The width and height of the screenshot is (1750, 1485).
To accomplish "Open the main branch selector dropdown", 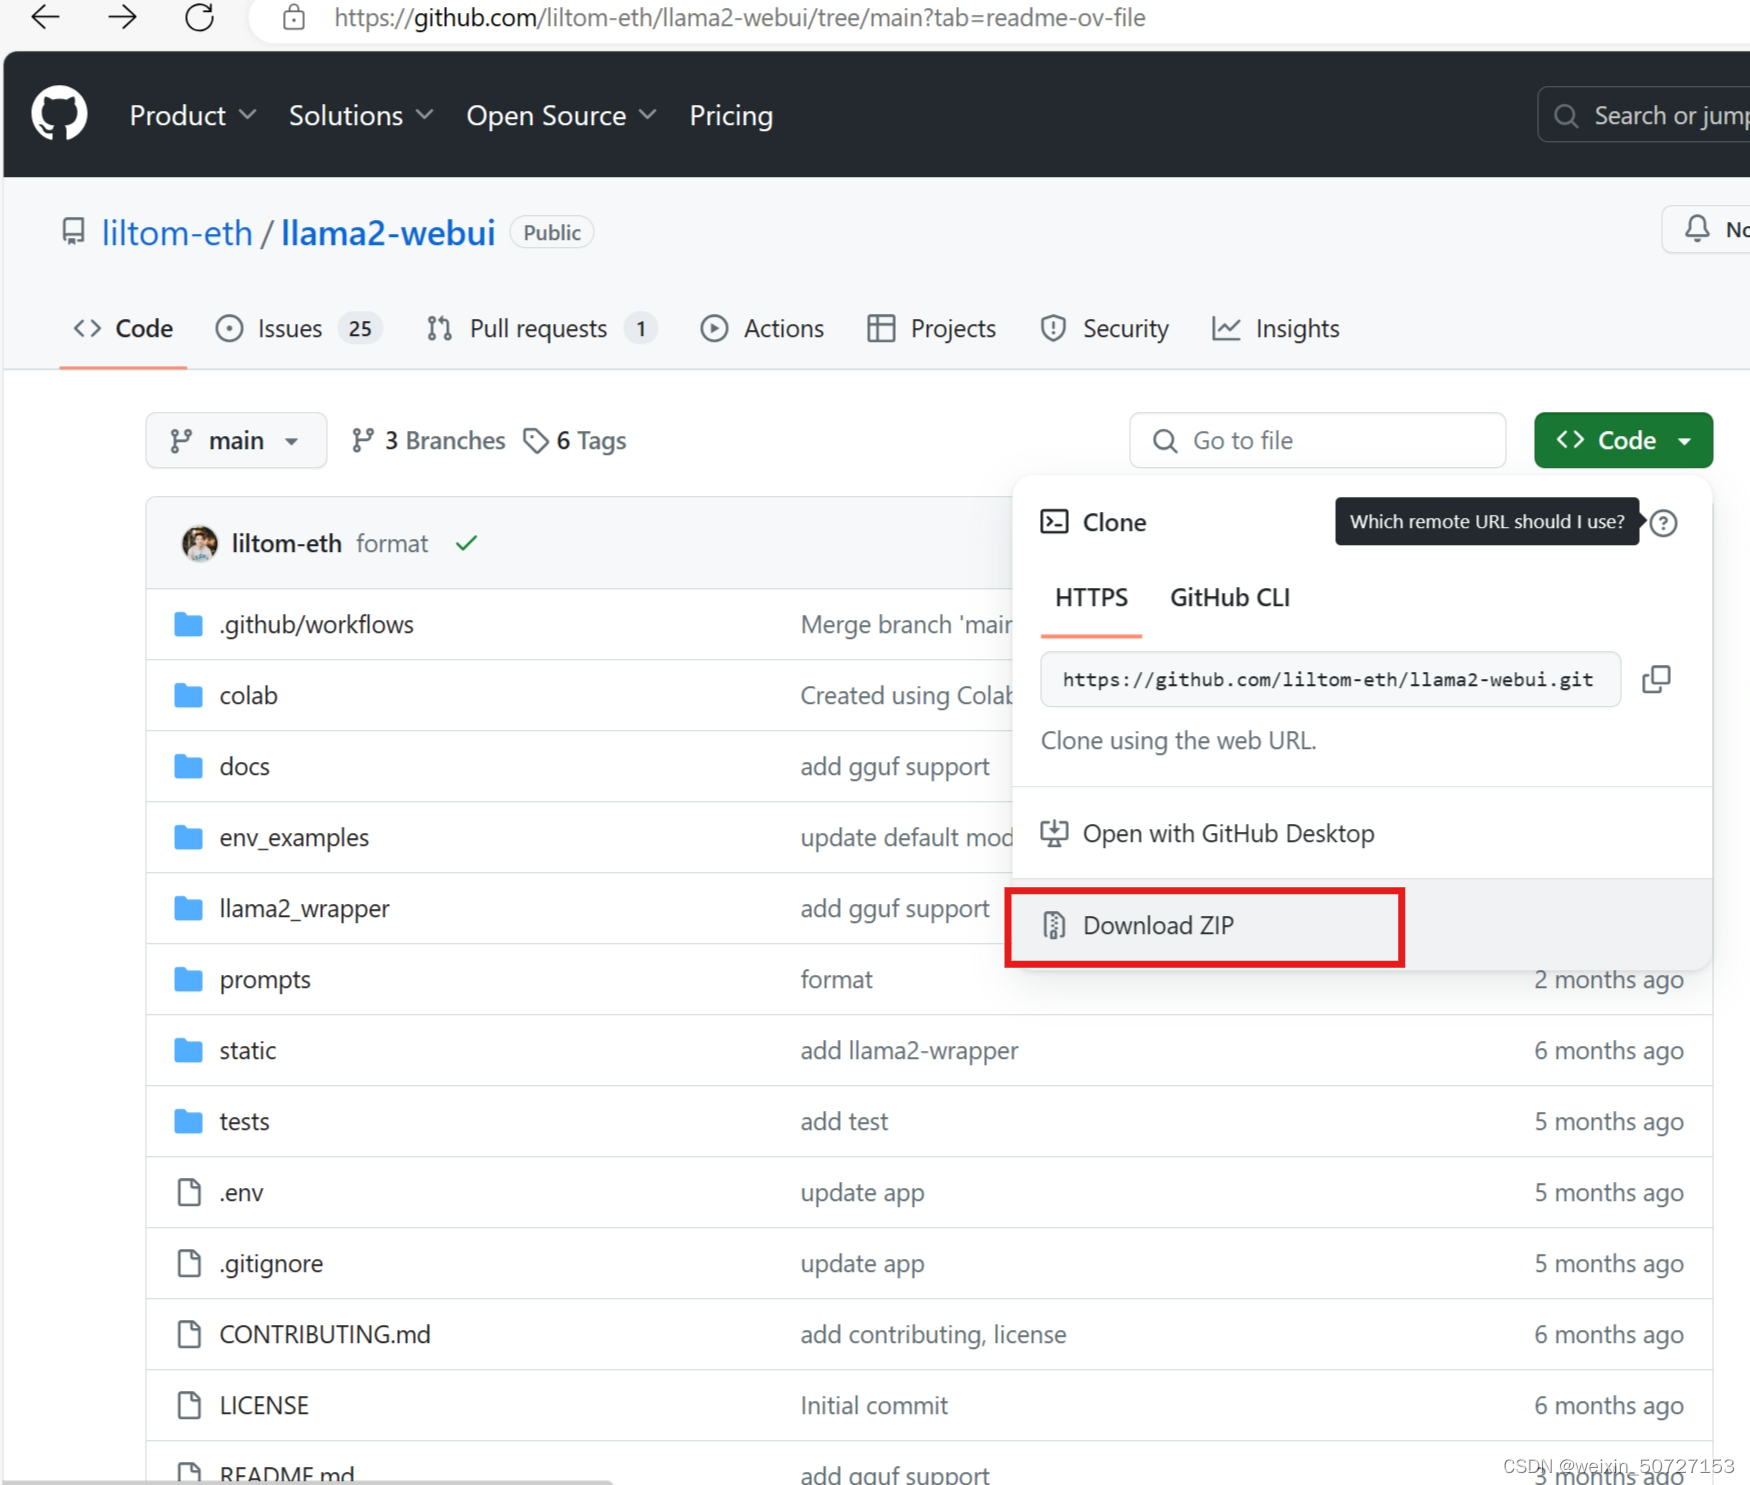I will pyautogui.click(x=236, y=441).
